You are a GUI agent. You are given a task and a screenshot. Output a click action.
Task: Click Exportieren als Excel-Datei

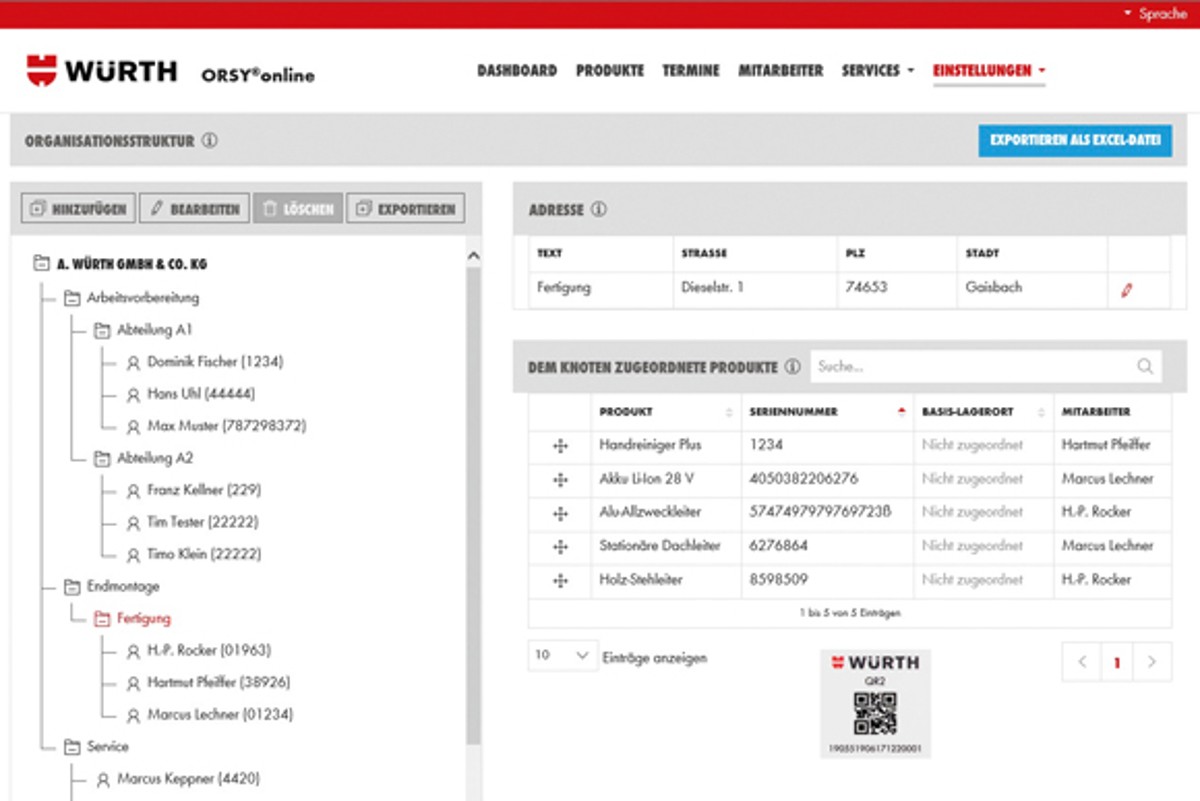(x=1075, y=141)
